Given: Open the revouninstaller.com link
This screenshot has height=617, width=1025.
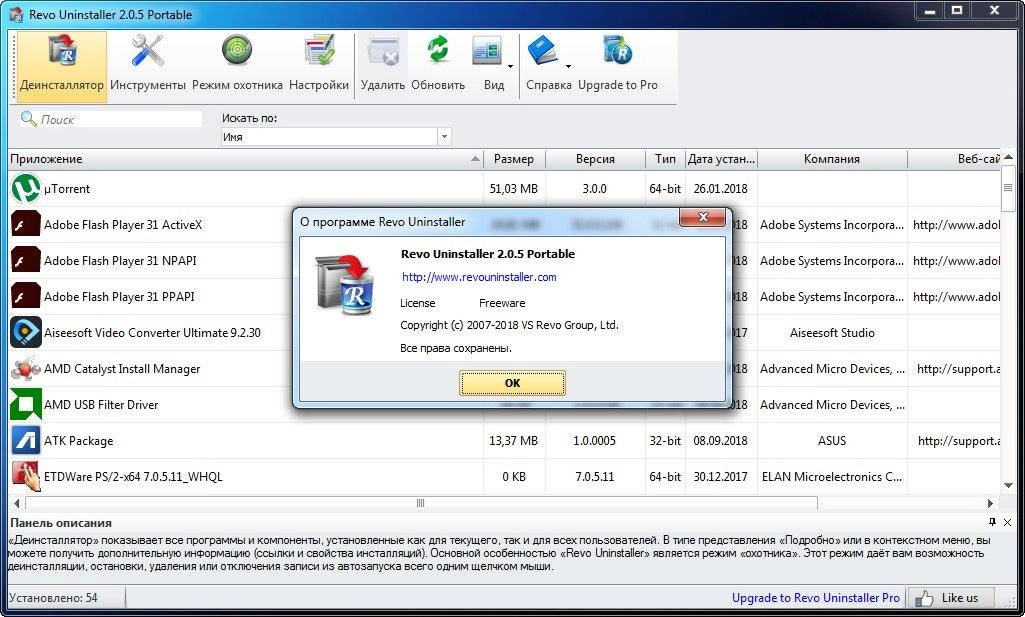Looking at the screenshot, I should click(x=479, y=277).
